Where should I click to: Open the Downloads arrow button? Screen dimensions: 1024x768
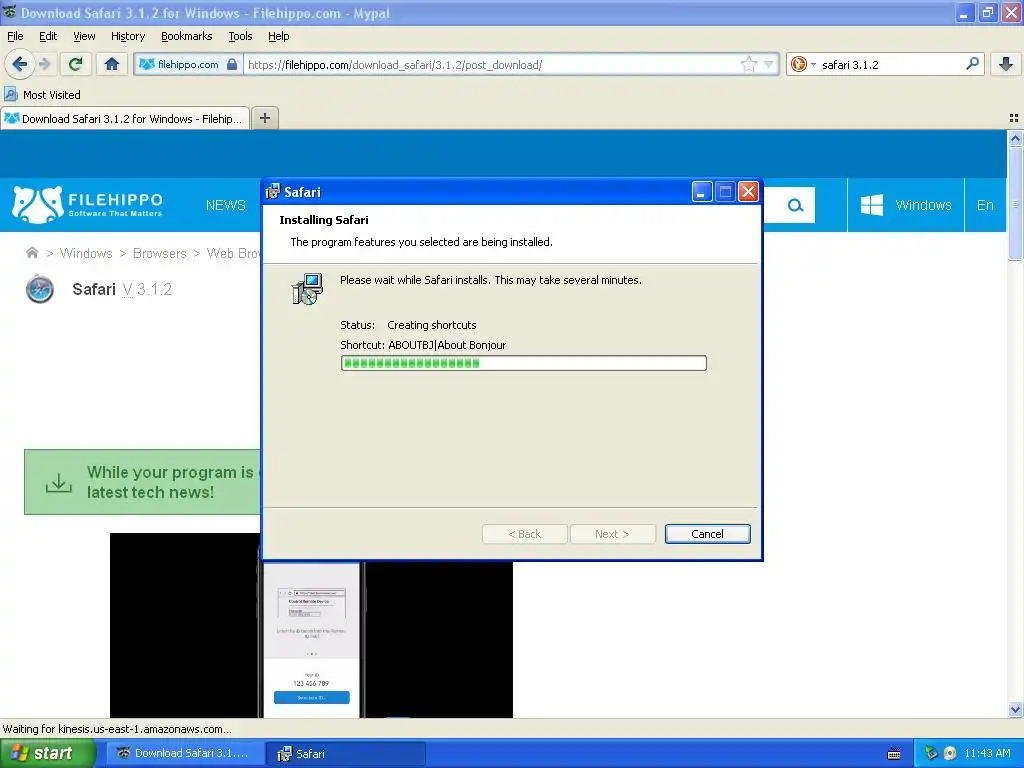click(x=1006, y=64)
